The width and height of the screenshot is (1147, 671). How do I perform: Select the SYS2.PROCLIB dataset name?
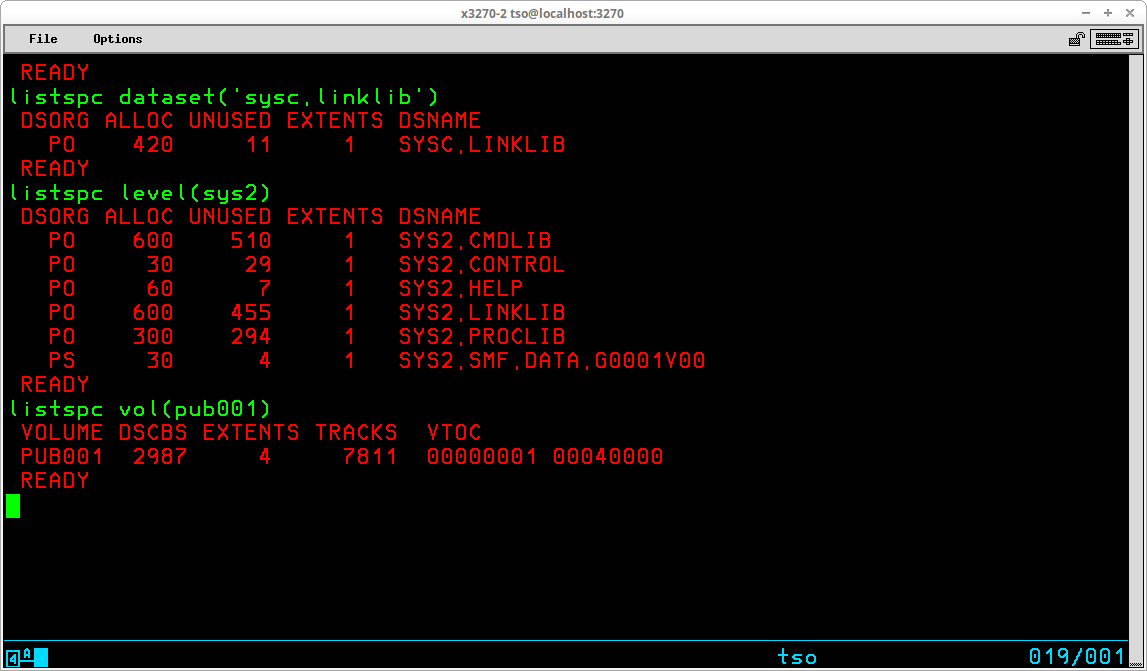tap(482, 337)
